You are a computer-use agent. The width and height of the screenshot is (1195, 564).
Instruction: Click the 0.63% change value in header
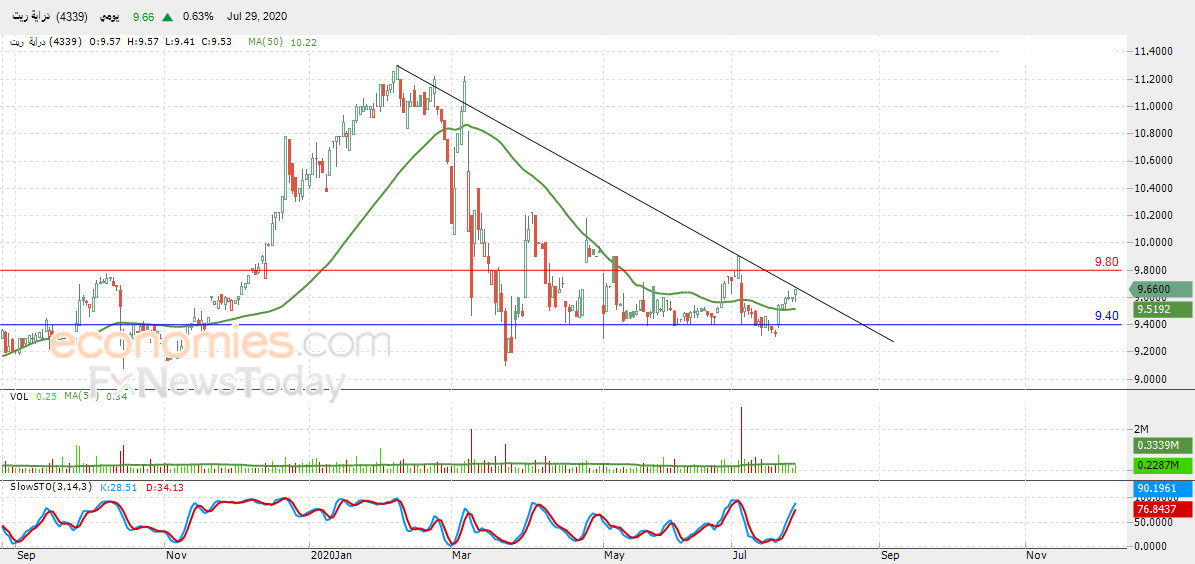click(198, 16)
